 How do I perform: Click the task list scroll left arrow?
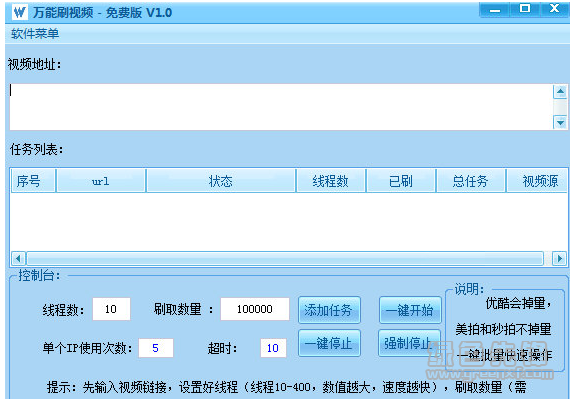click(x=18, y=259)
